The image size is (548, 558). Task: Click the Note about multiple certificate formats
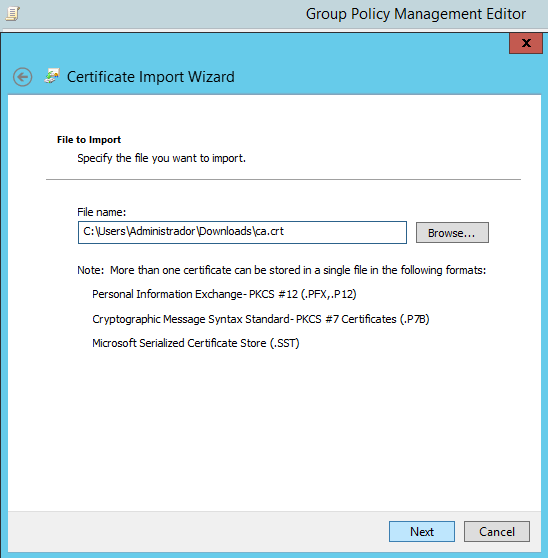281,270
